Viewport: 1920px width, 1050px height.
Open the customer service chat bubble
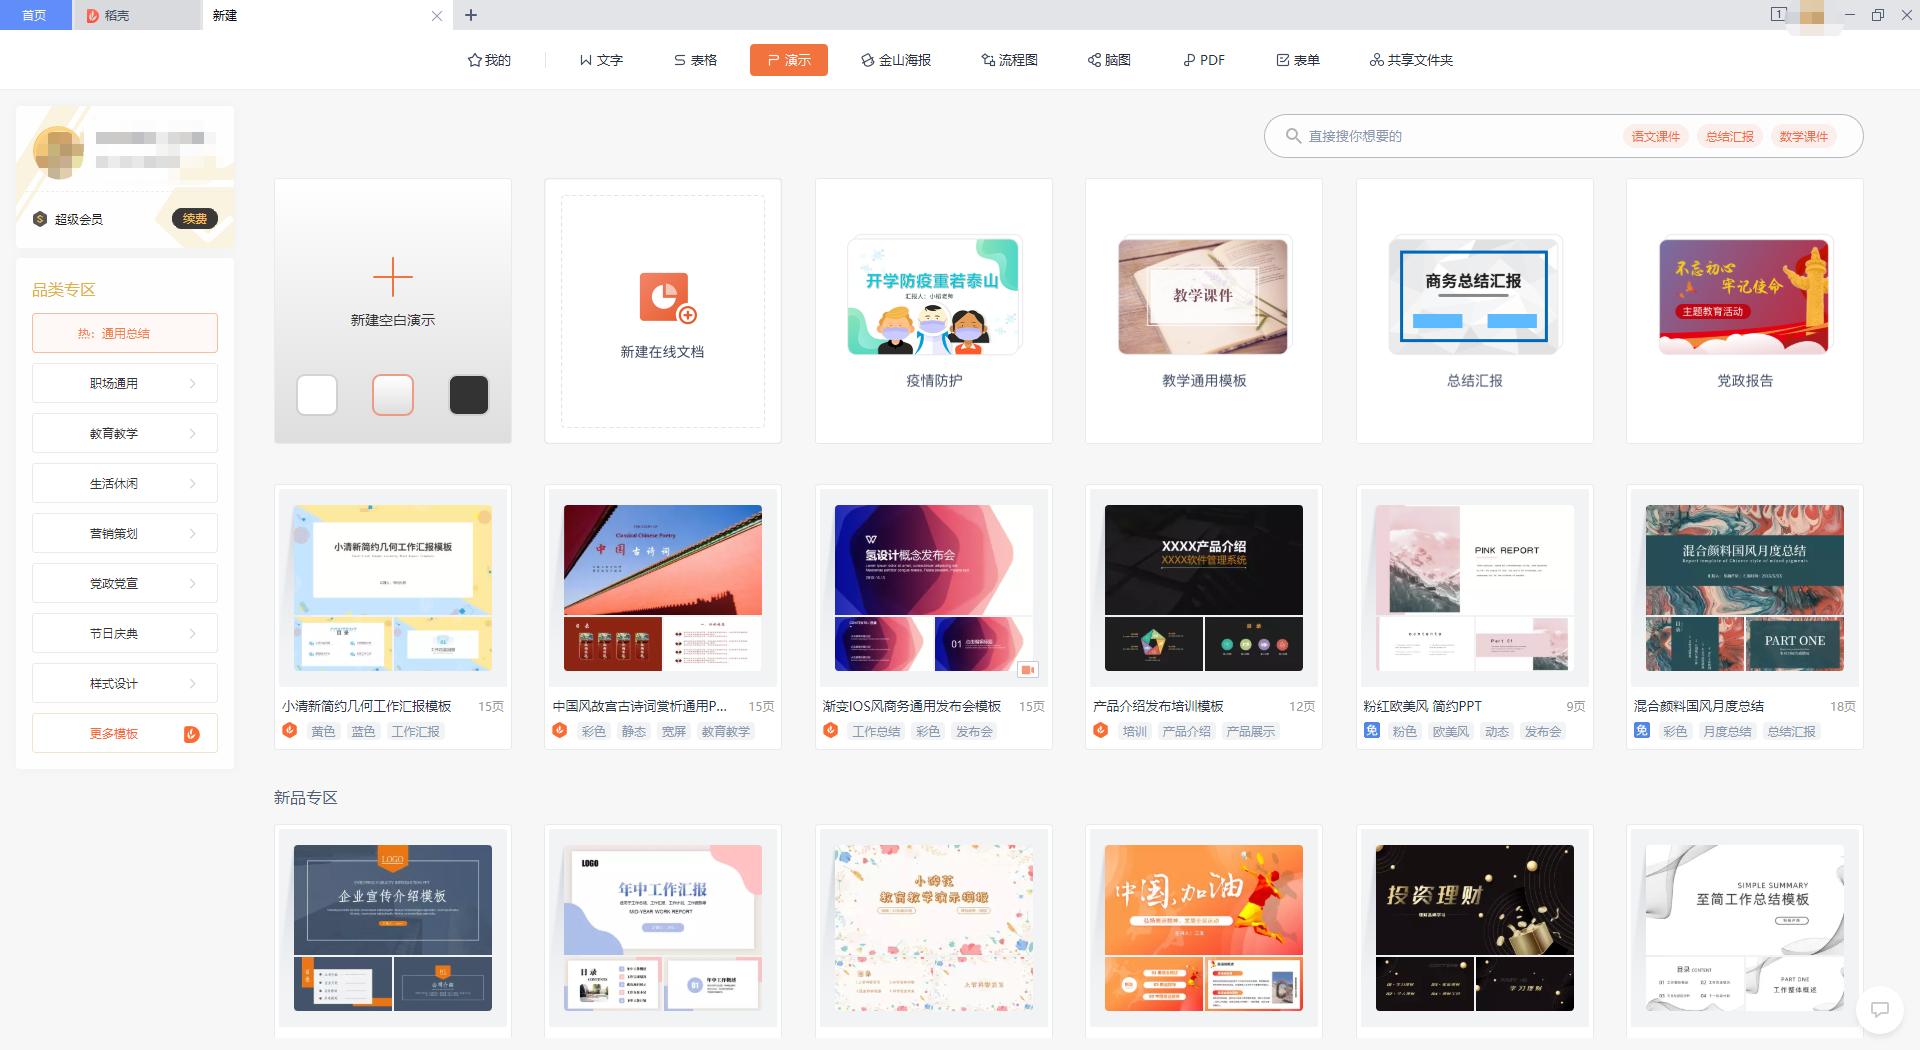tap(1879, 1011)
